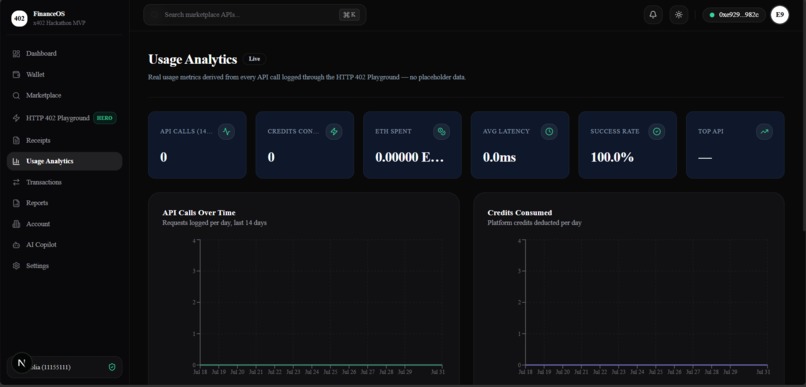
Task: Click the 100.0% success rate value
Action: click(x=612, y=157)
